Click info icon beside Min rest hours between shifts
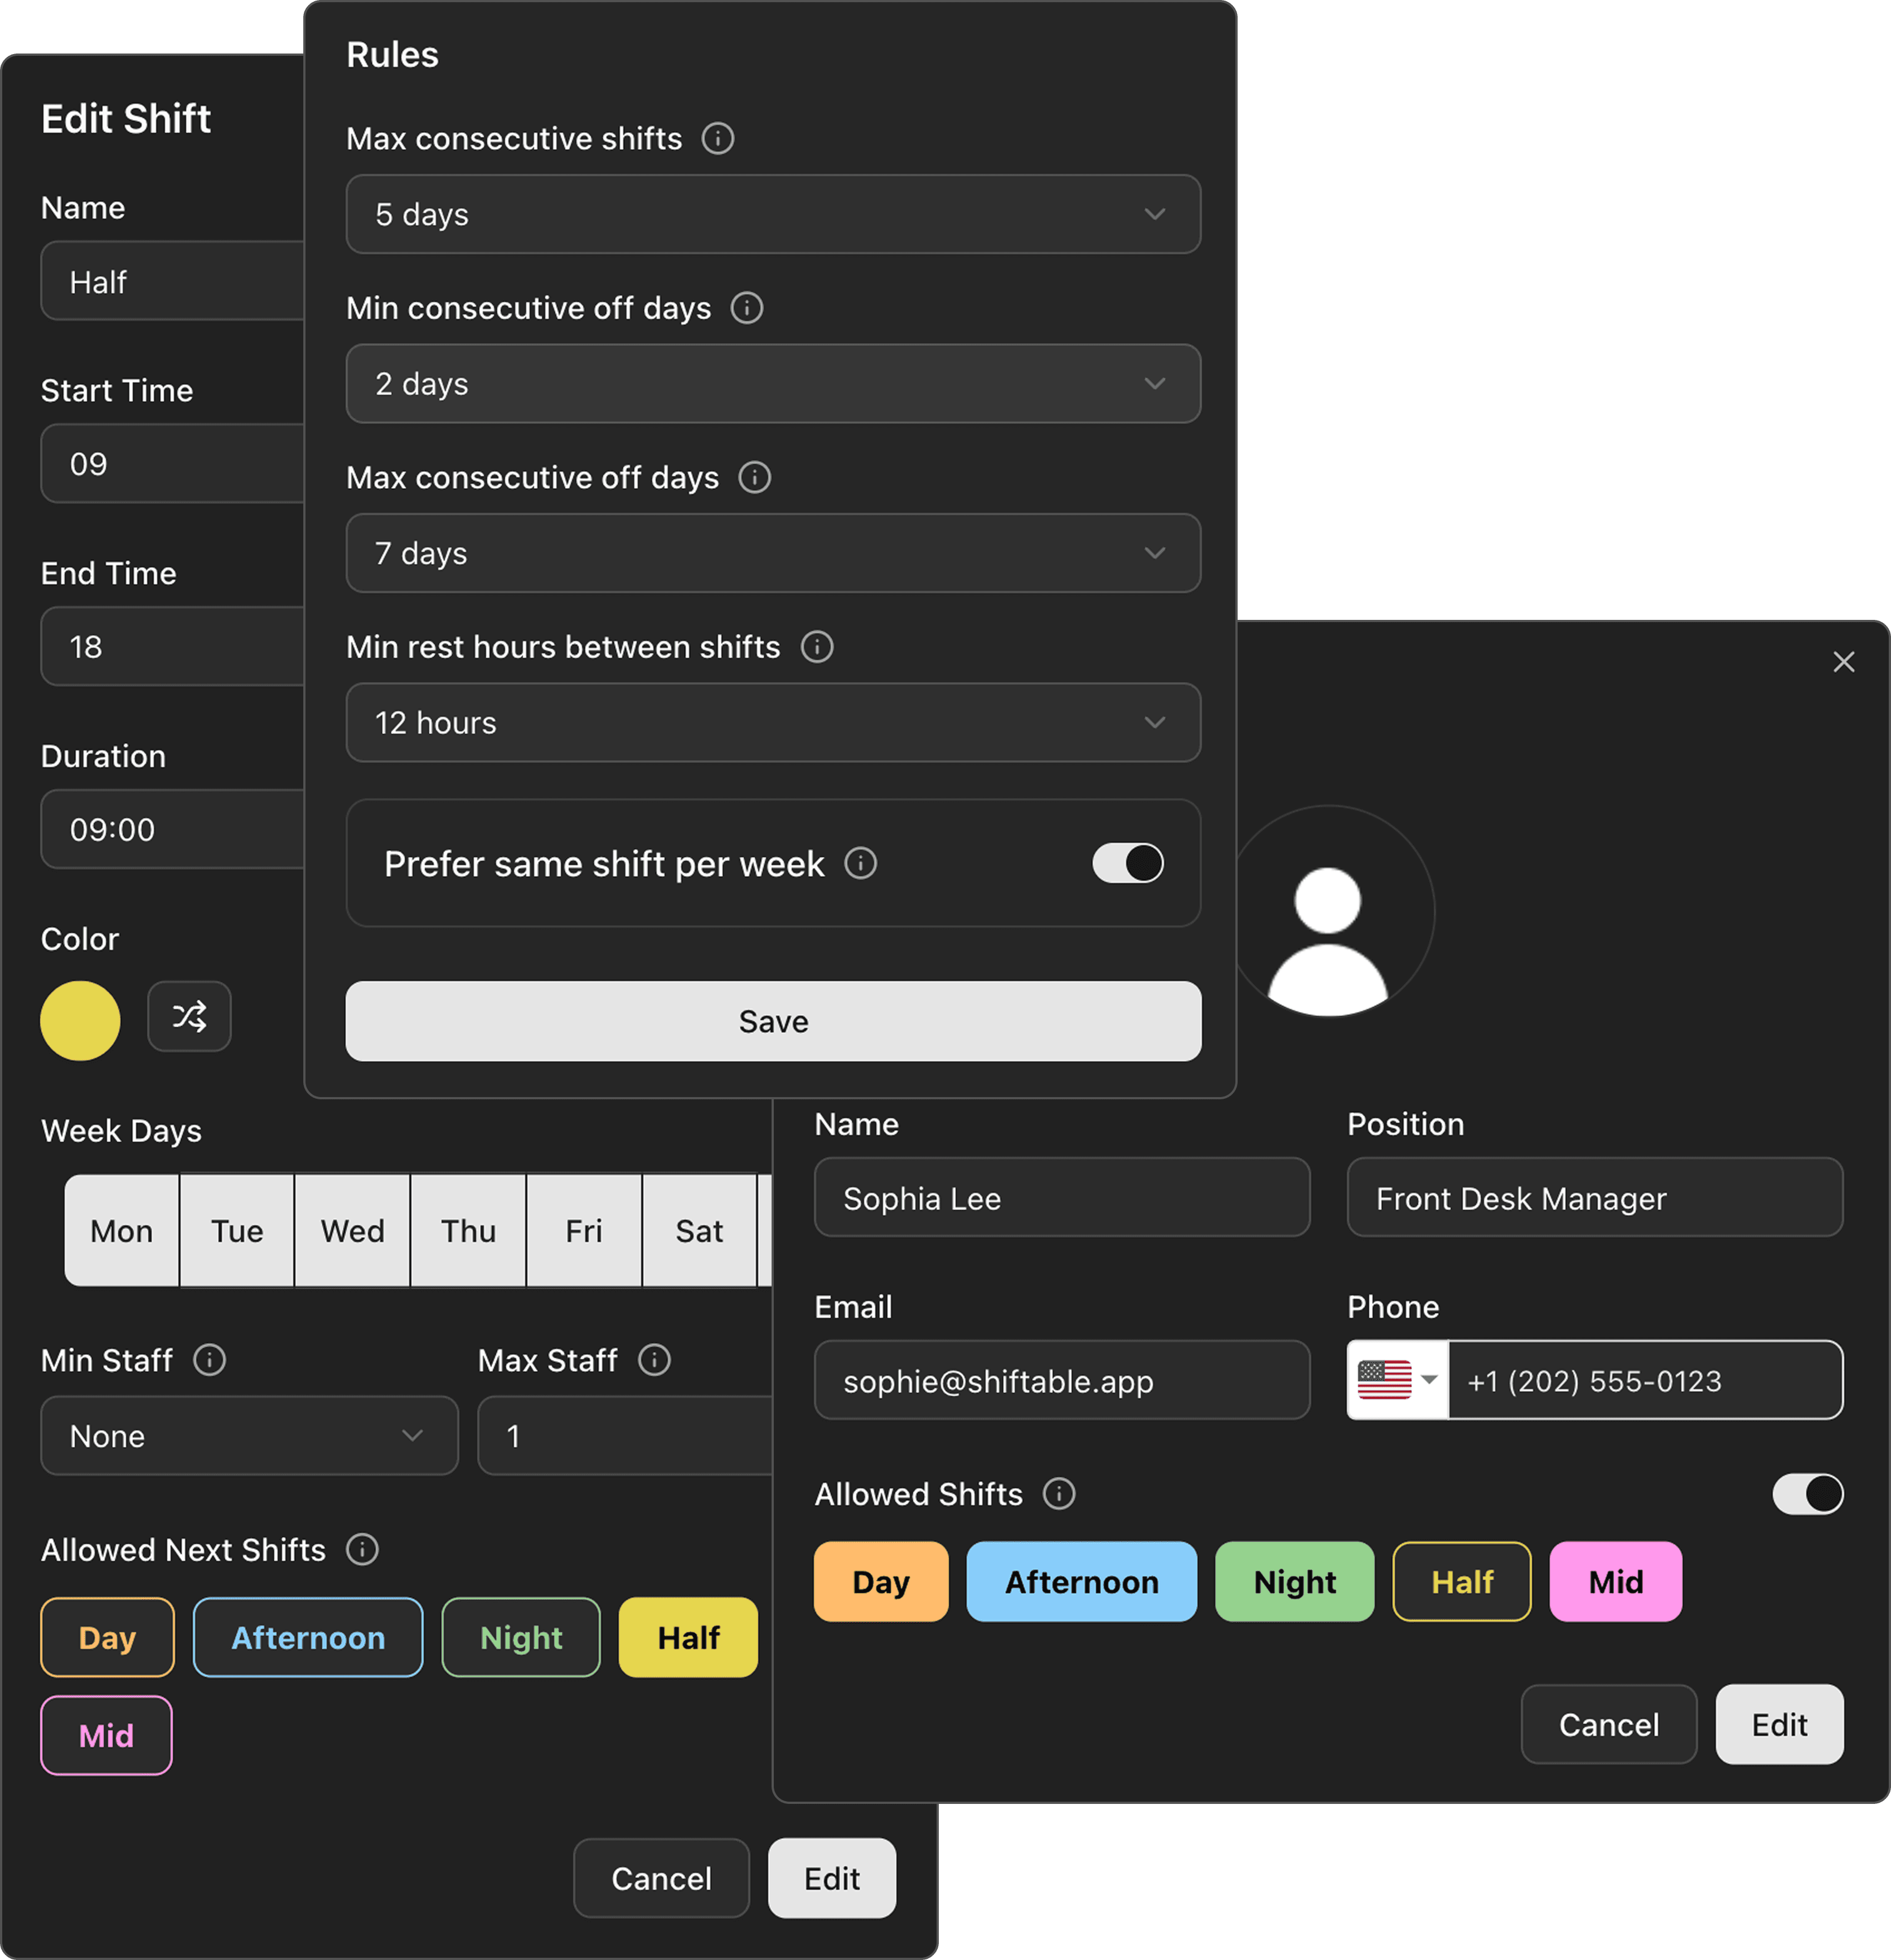This screenshot has height=1960, width=1891. pyautogui.click(x=816, y=647)
